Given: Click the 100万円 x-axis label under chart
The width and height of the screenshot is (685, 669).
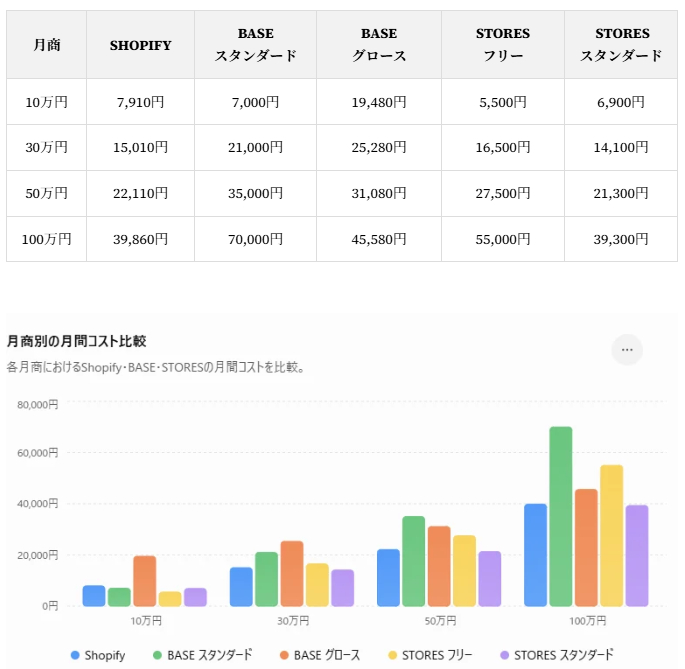Looking at the screenshot, I should [588, 621].
